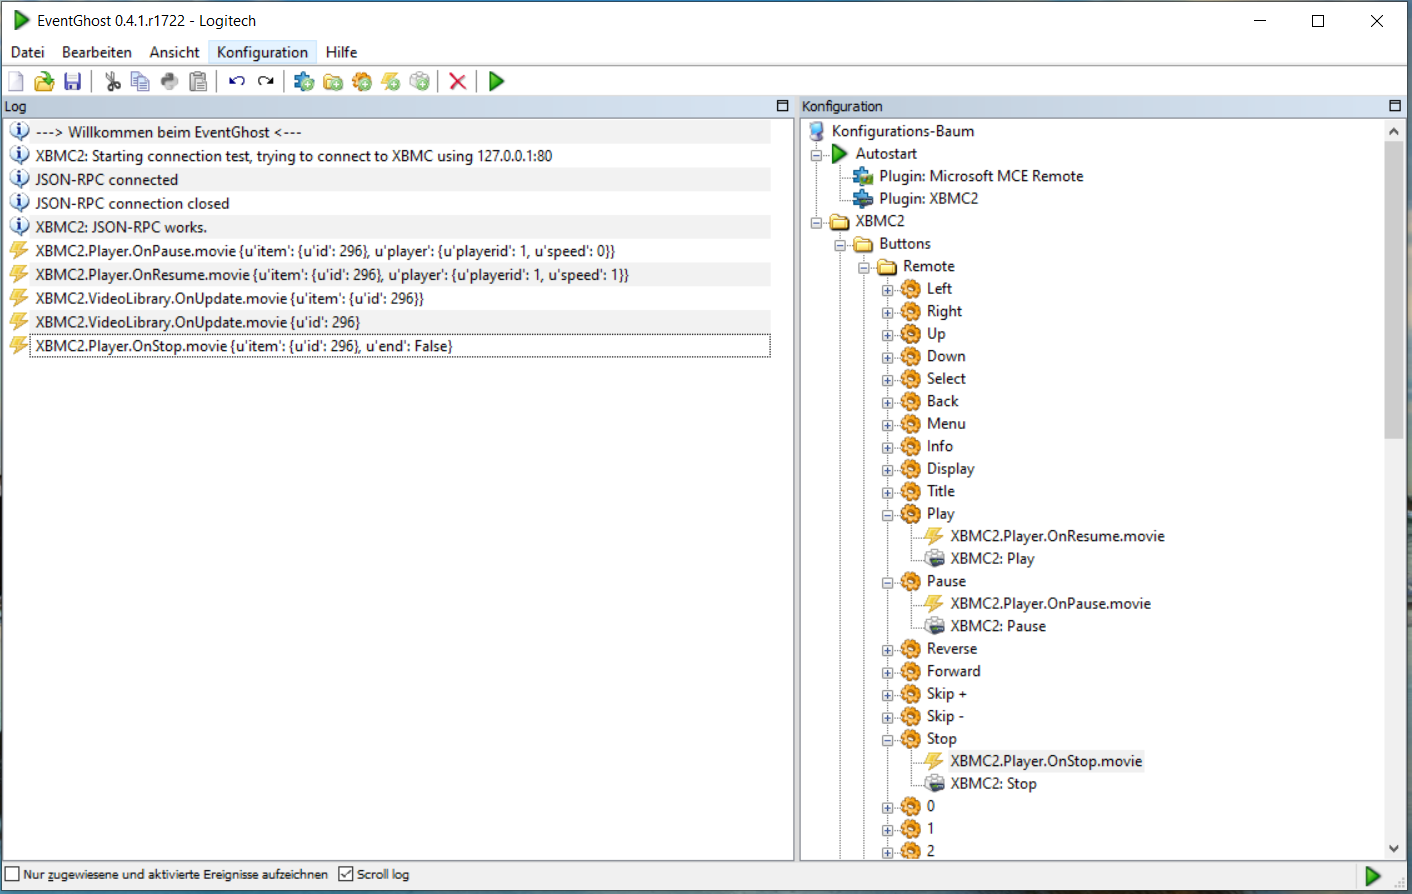Open the Ansicht menu

(x=175, y=52)
